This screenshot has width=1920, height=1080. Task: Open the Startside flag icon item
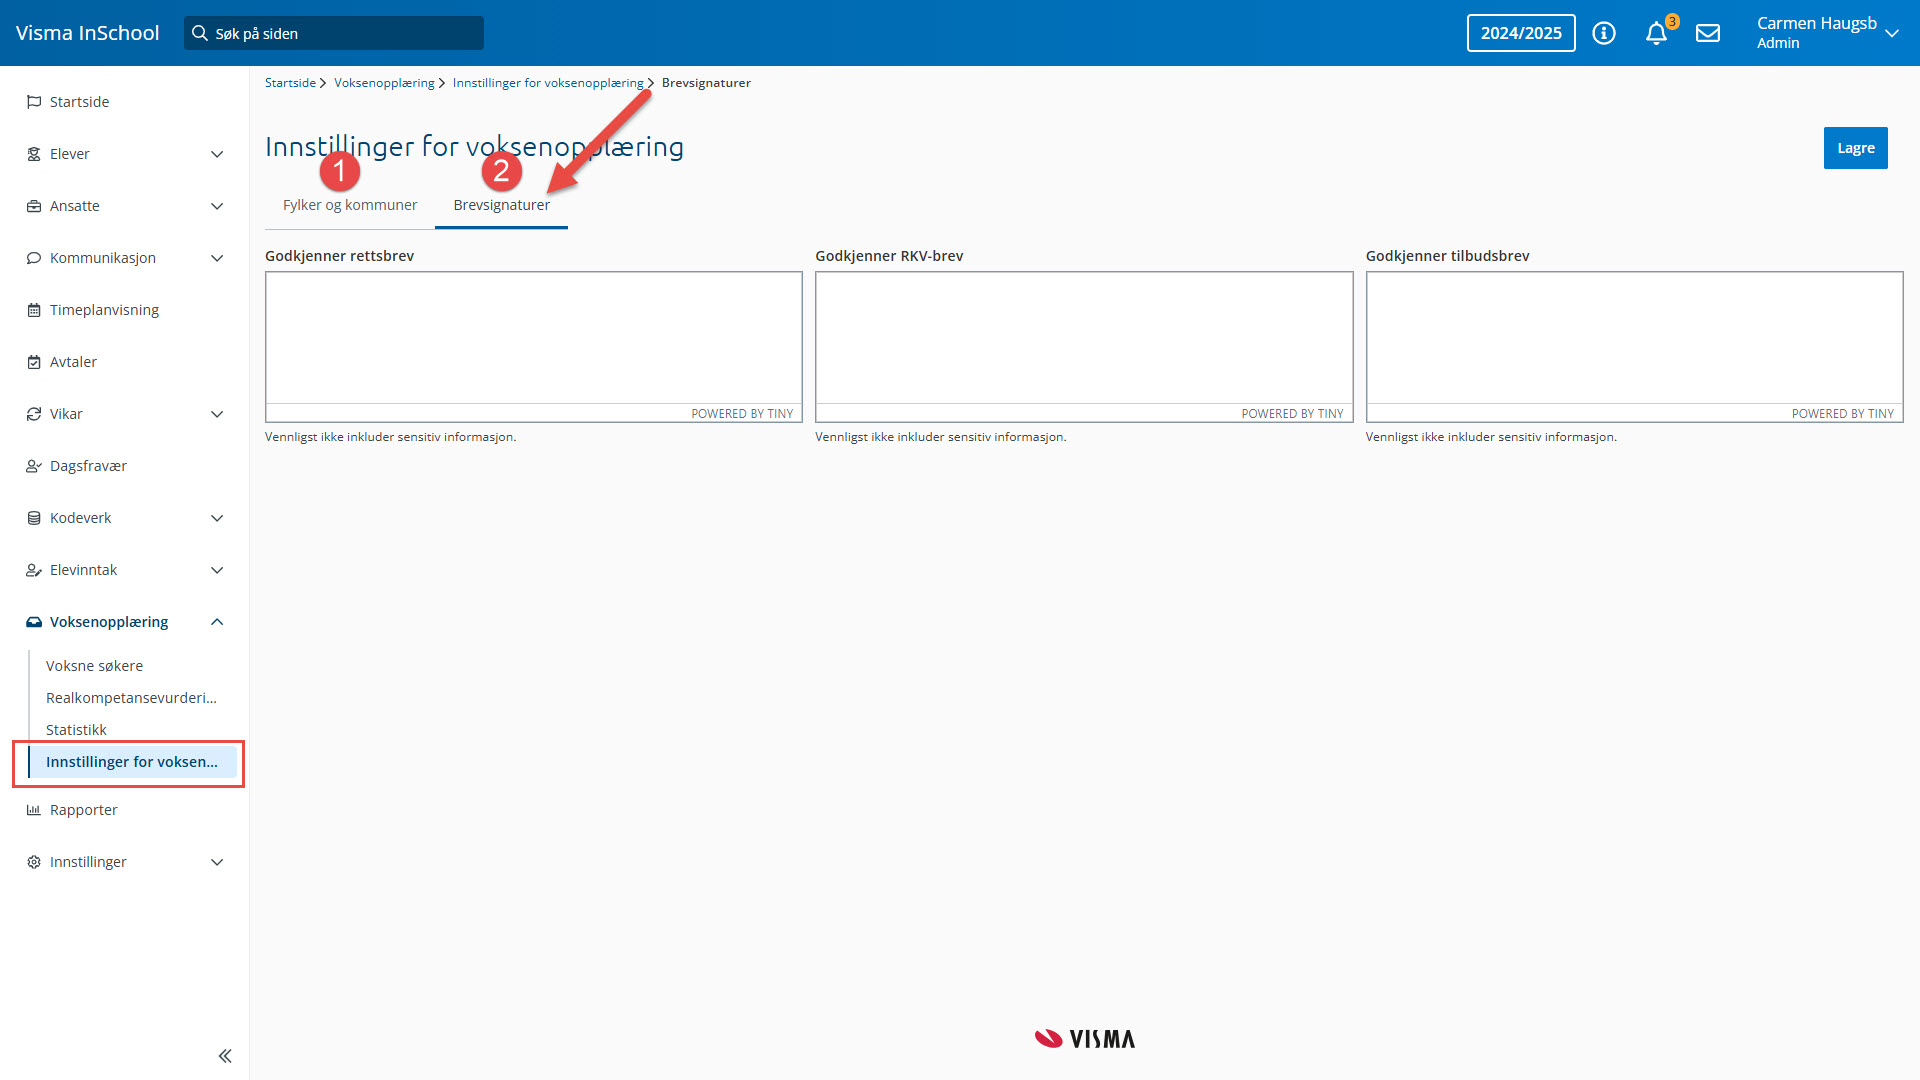34,102
